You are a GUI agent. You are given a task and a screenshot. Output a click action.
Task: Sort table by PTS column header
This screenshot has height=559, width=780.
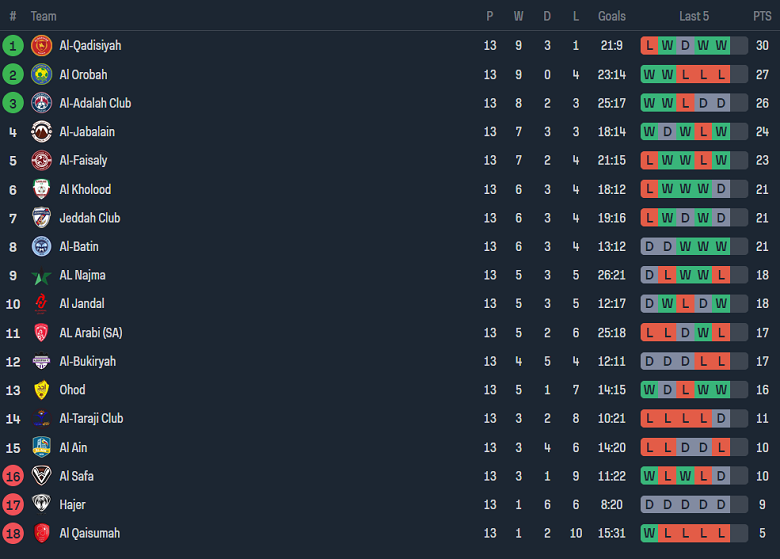(x=762, y=16)
